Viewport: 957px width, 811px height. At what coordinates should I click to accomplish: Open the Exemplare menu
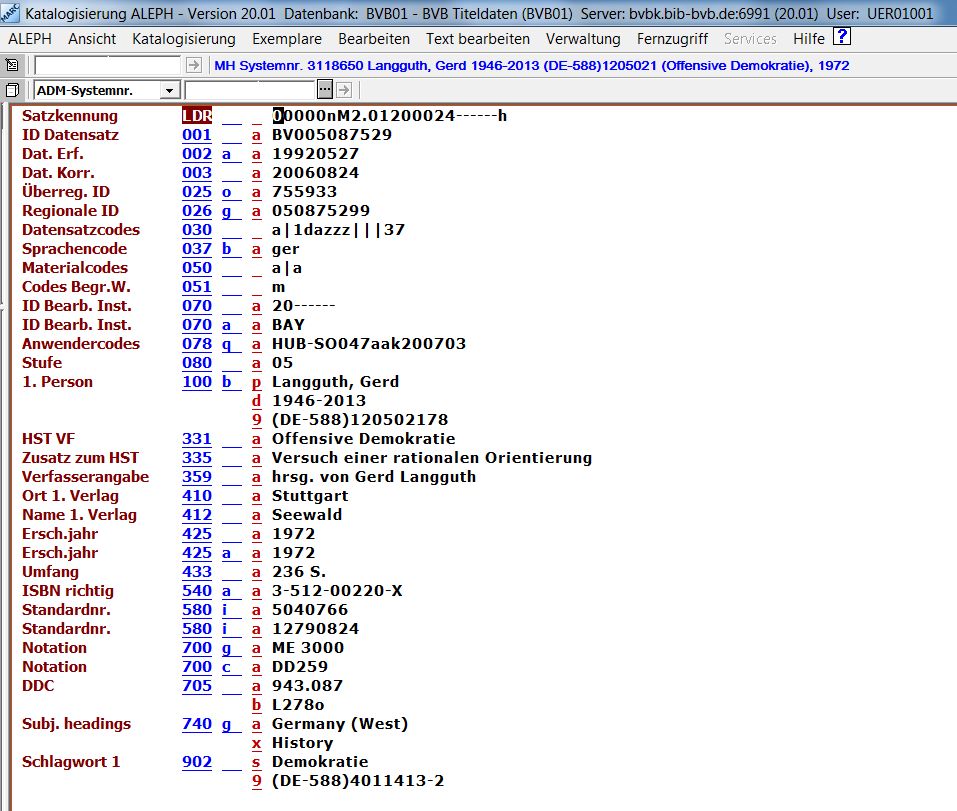tap(287, 39)
